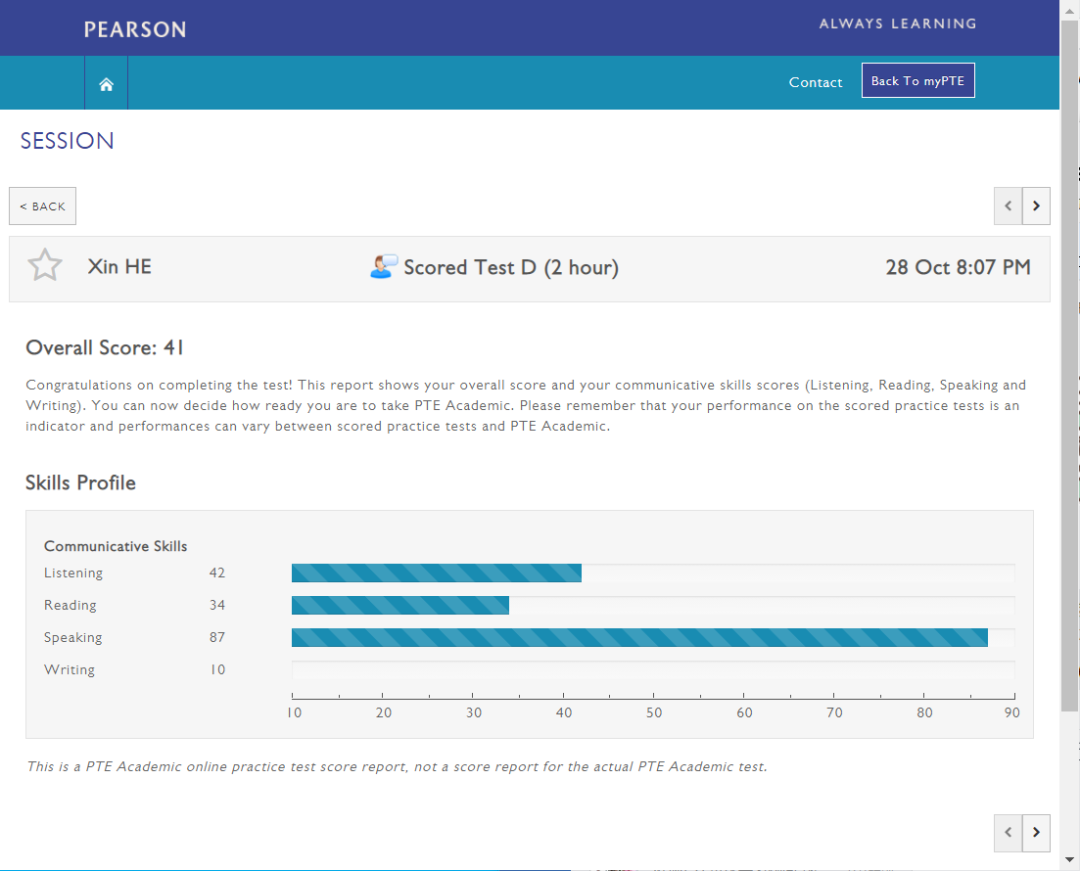The width and height of the screenshot is (1080, 871).
Task: Click the axis label 90
Action: pyautogui.click(x=1012, y=713)
